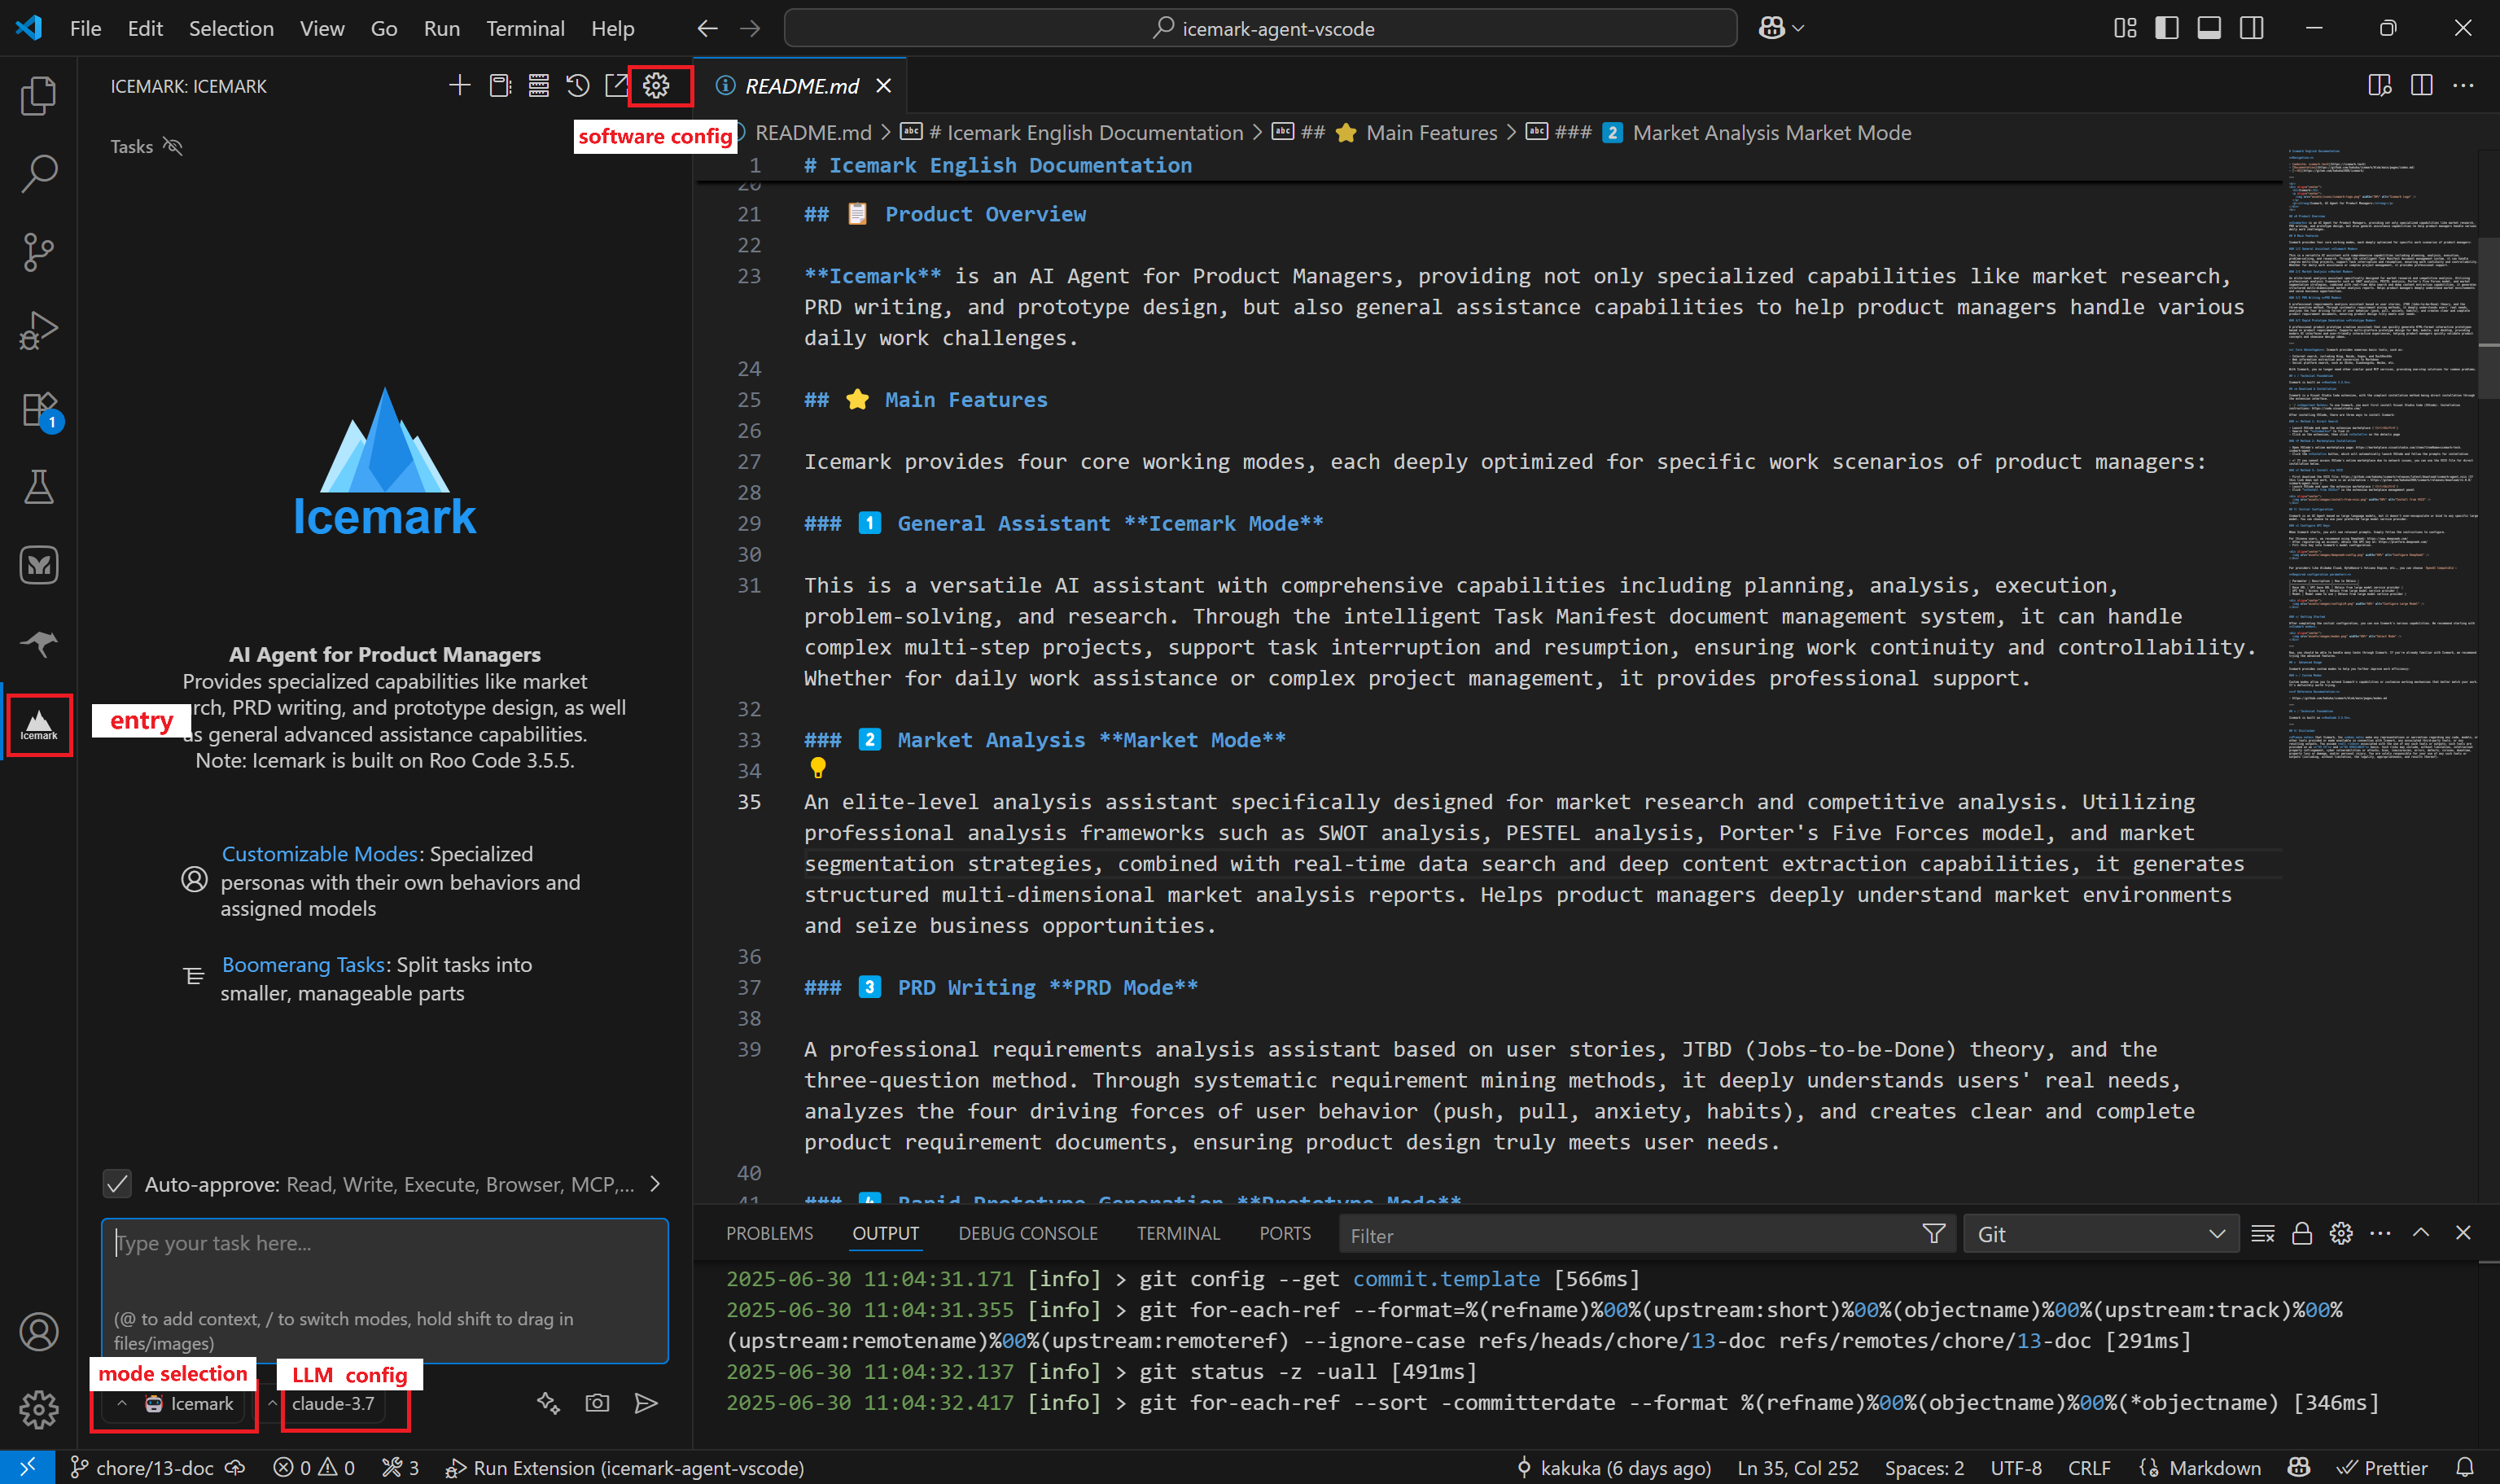
Task: Open the Source Control view
Action: (x=38, y=251)
